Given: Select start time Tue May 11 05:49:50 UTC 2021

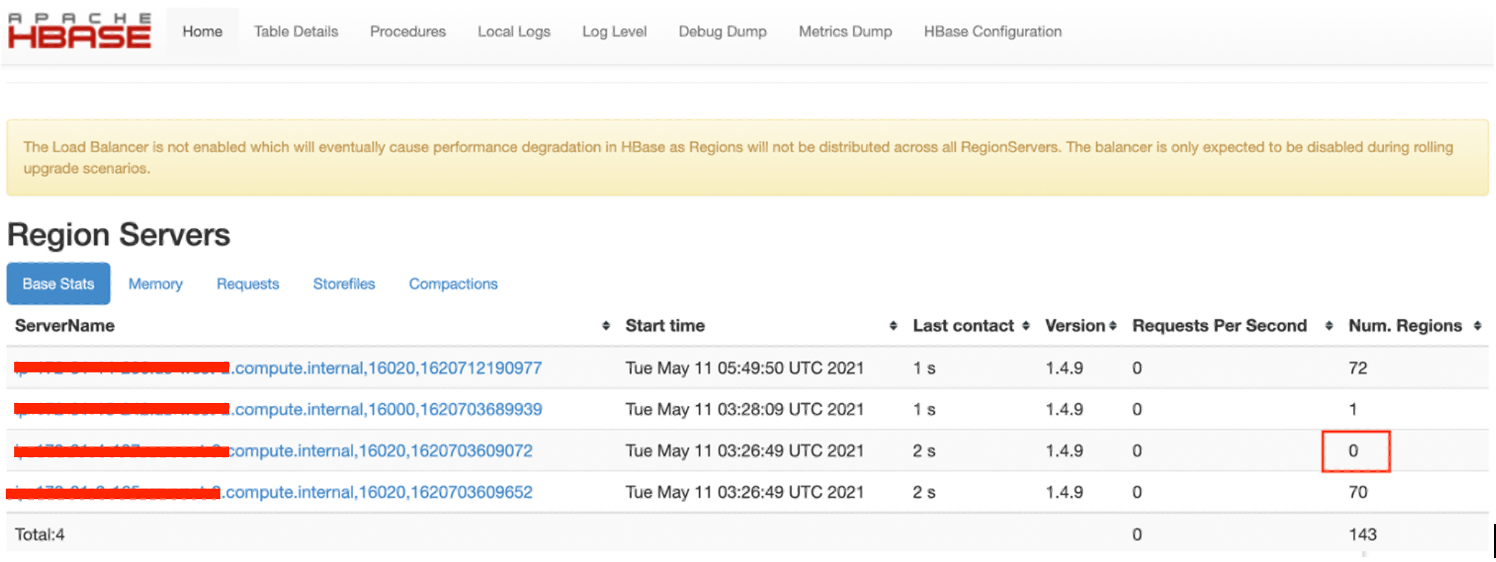Looking at the screenshot, I should (744, 368).
